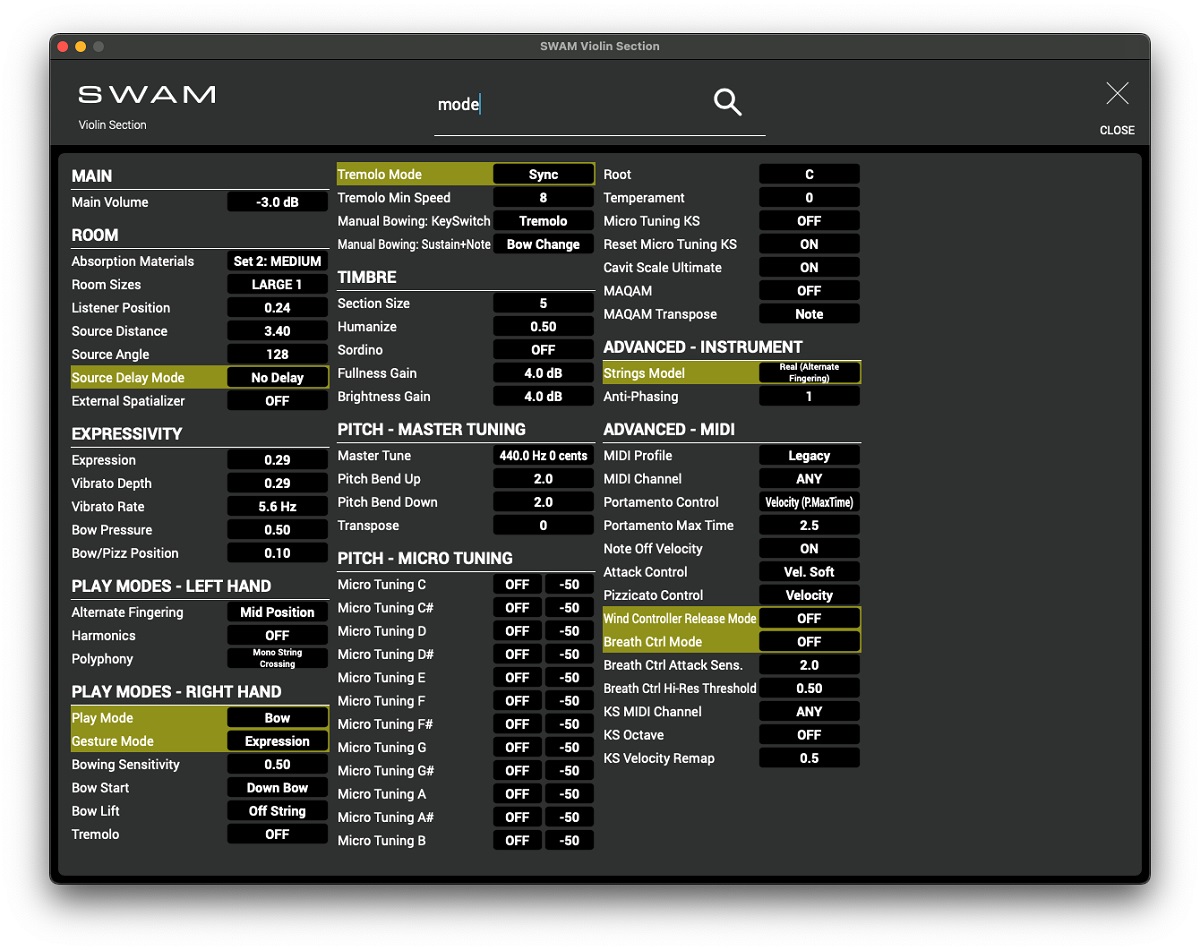Click the Pitch Bend Down 2.0 value
Screen dimensions: 1200x950
pos(543,502)
